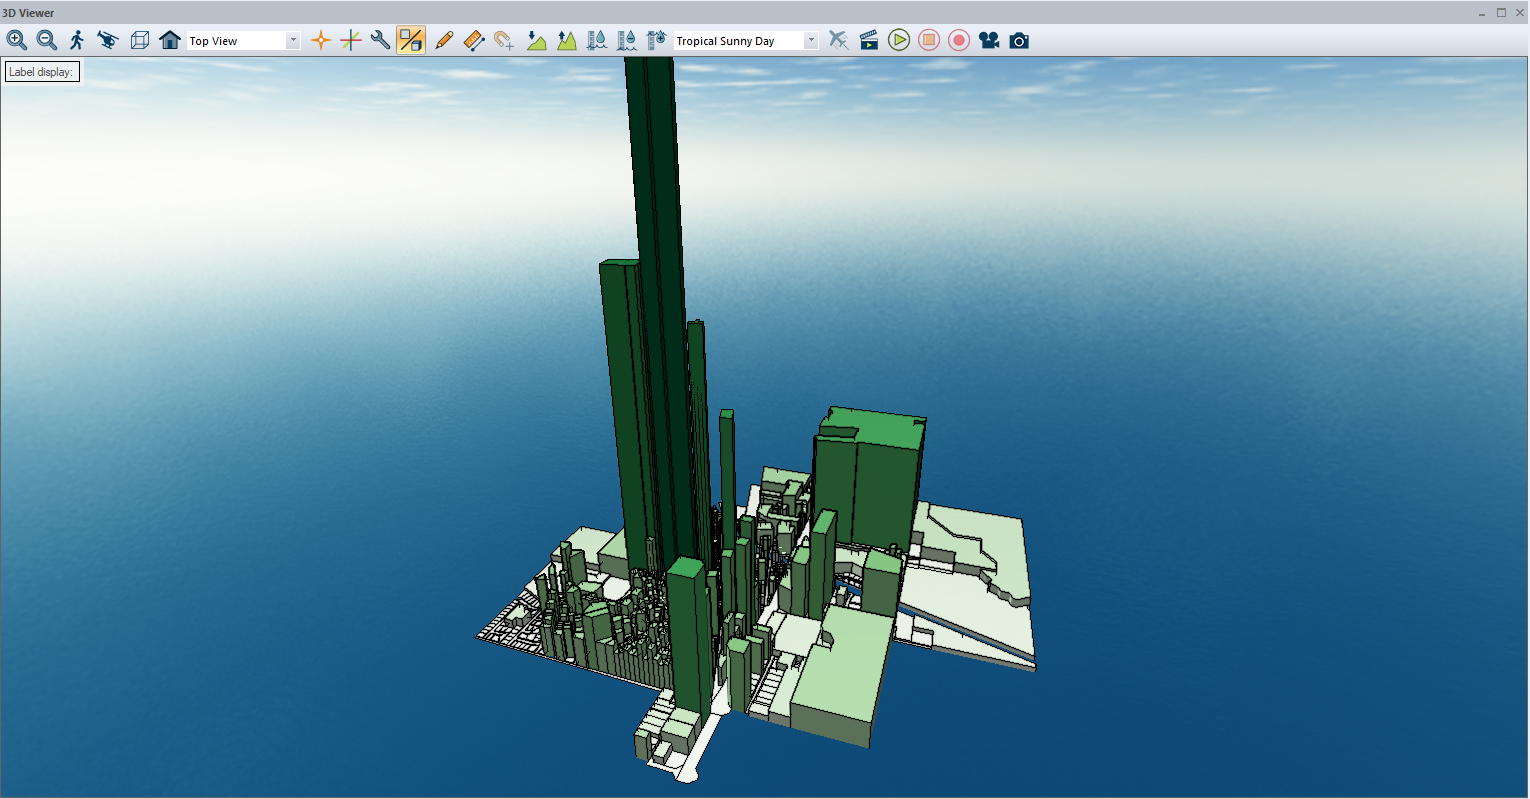
Task: Open the clapperboard animation icon
Action: [x=869, y=40]
